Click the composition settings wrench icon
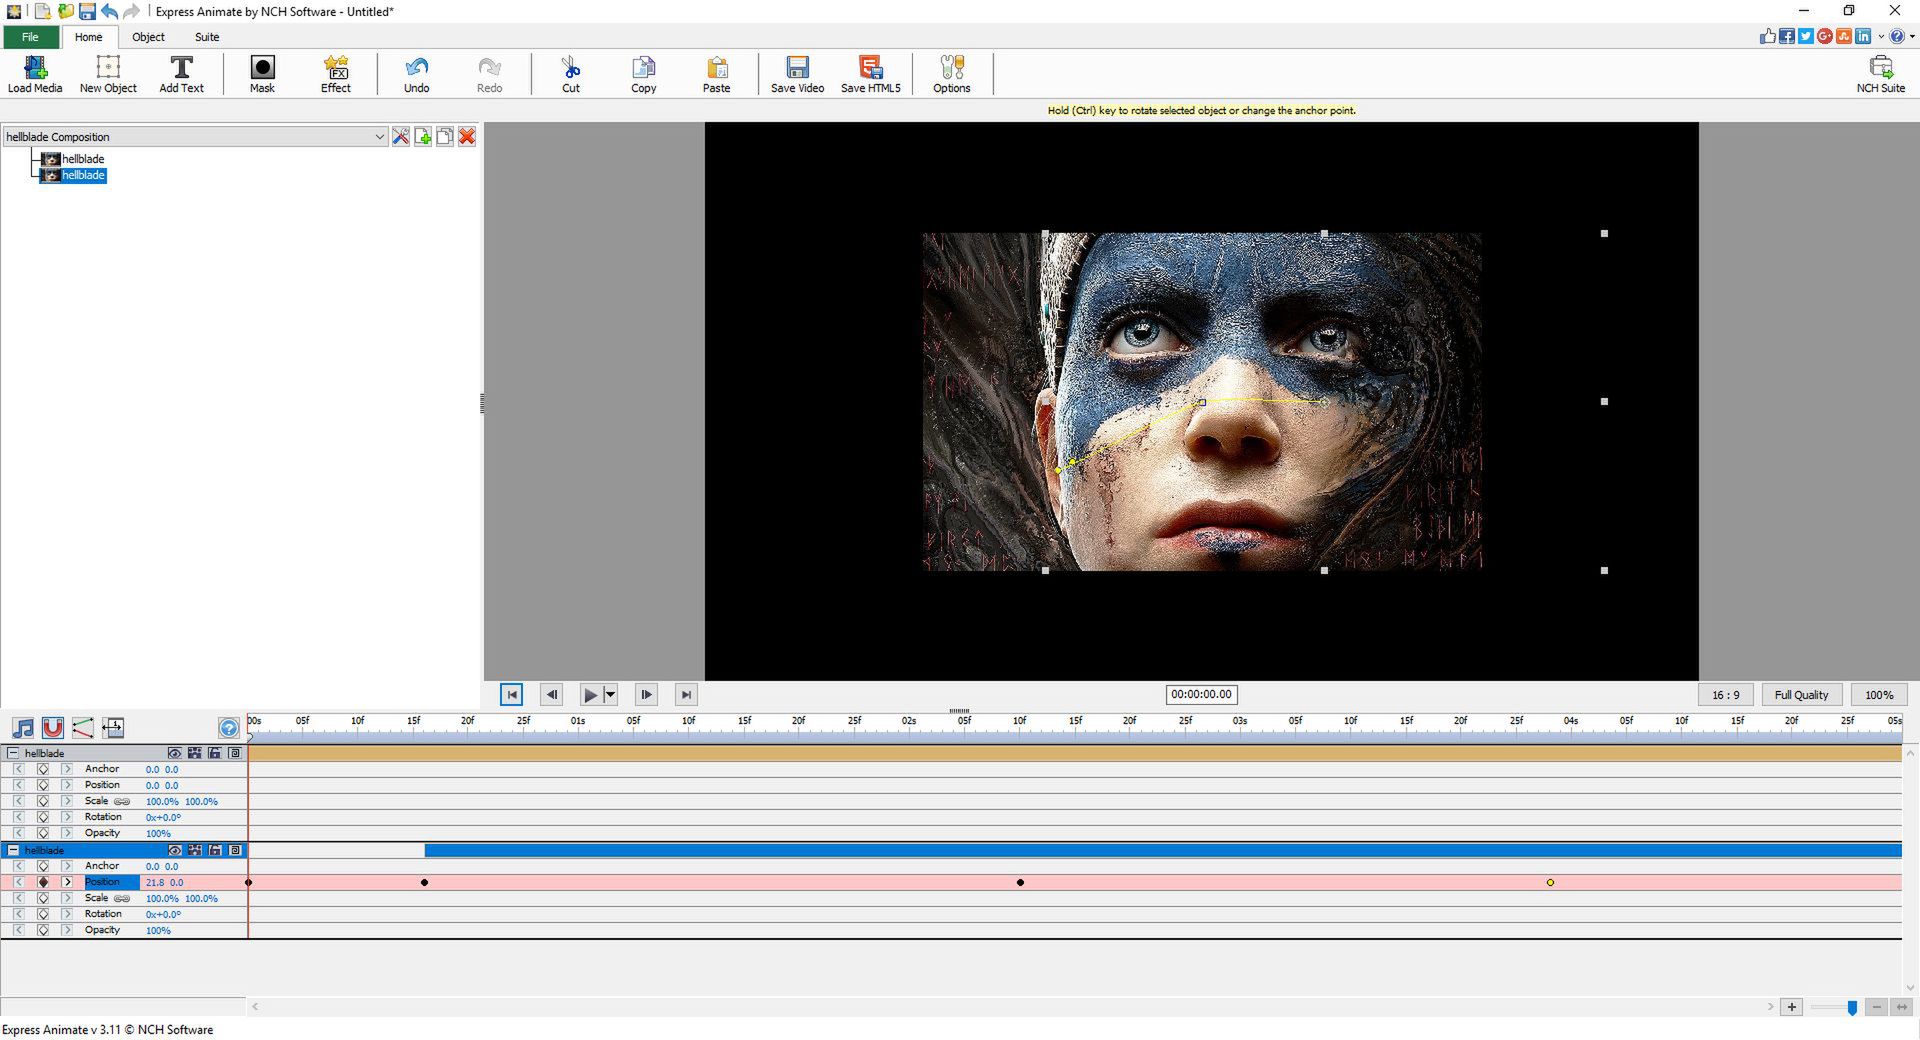This screenshot has width=1920, height=1040. tap(401, 136)
